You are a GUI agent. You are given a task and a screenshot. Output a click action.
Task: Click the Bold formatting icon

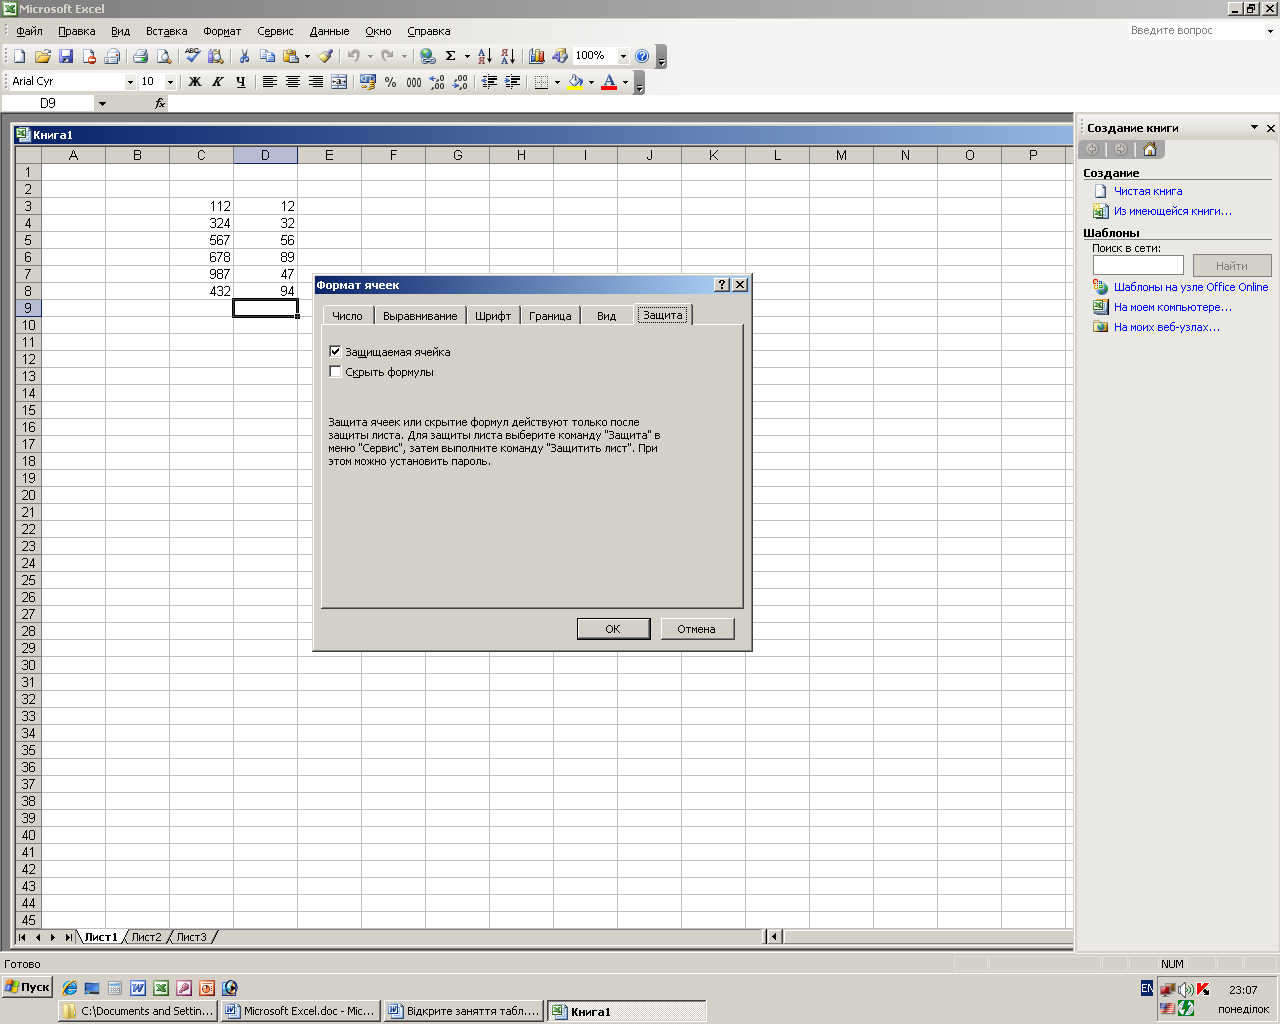coord(195,82)
